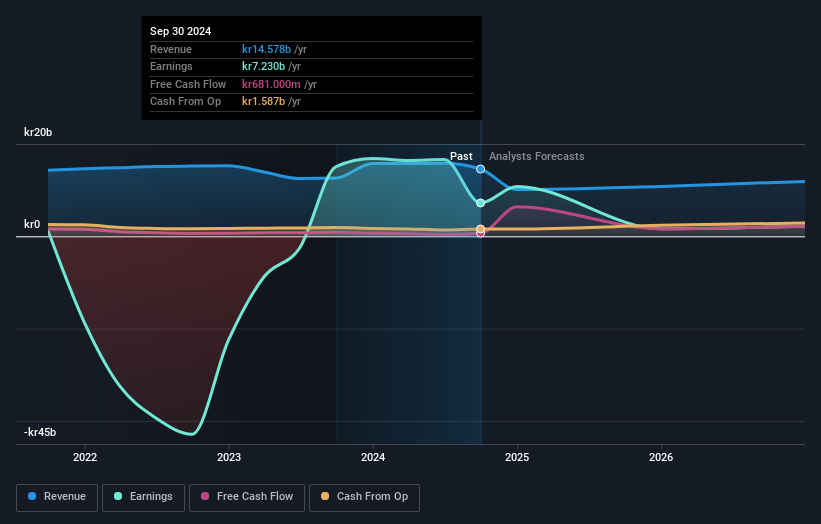This screenshot has height=524, width=821.
Task: Click the kr1.587b cash from op value
Action: (x=263, y=102)
